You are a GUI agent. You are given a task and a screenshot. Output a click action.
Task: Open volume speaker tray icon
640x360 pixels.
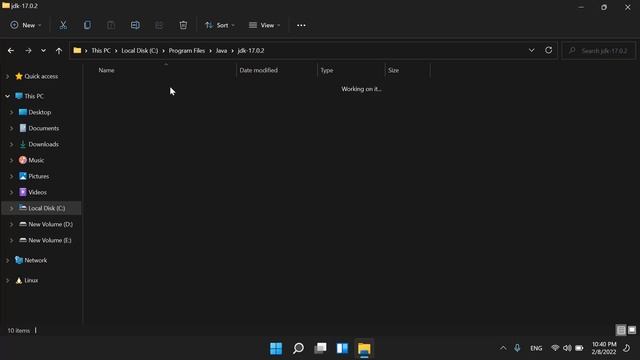(x=567, y=348)
